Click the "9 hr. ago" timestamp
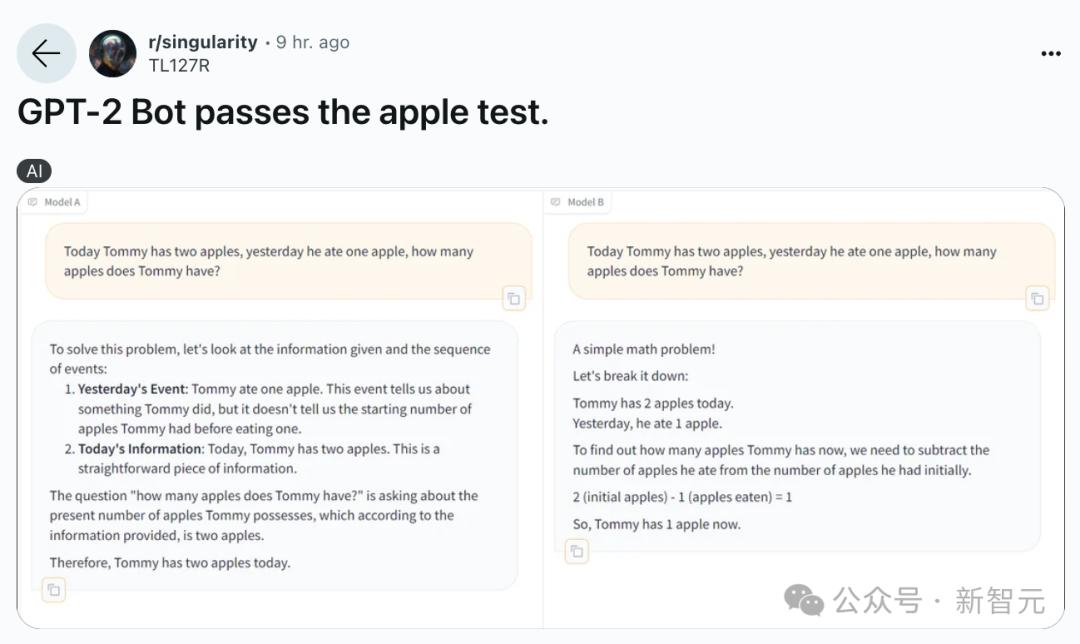Viewport: 1080px width, 644px height. coord(313,42)
